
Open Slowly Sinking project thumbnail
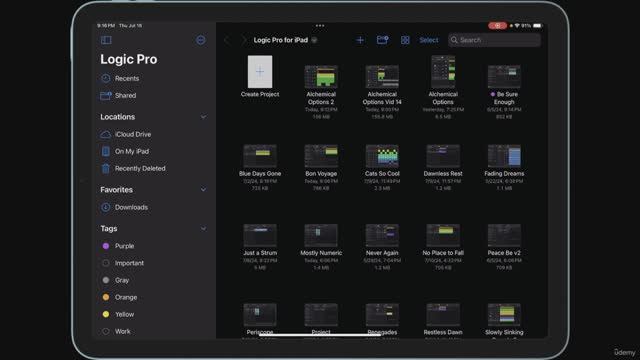pyautogui.click(x=504, y=315)
